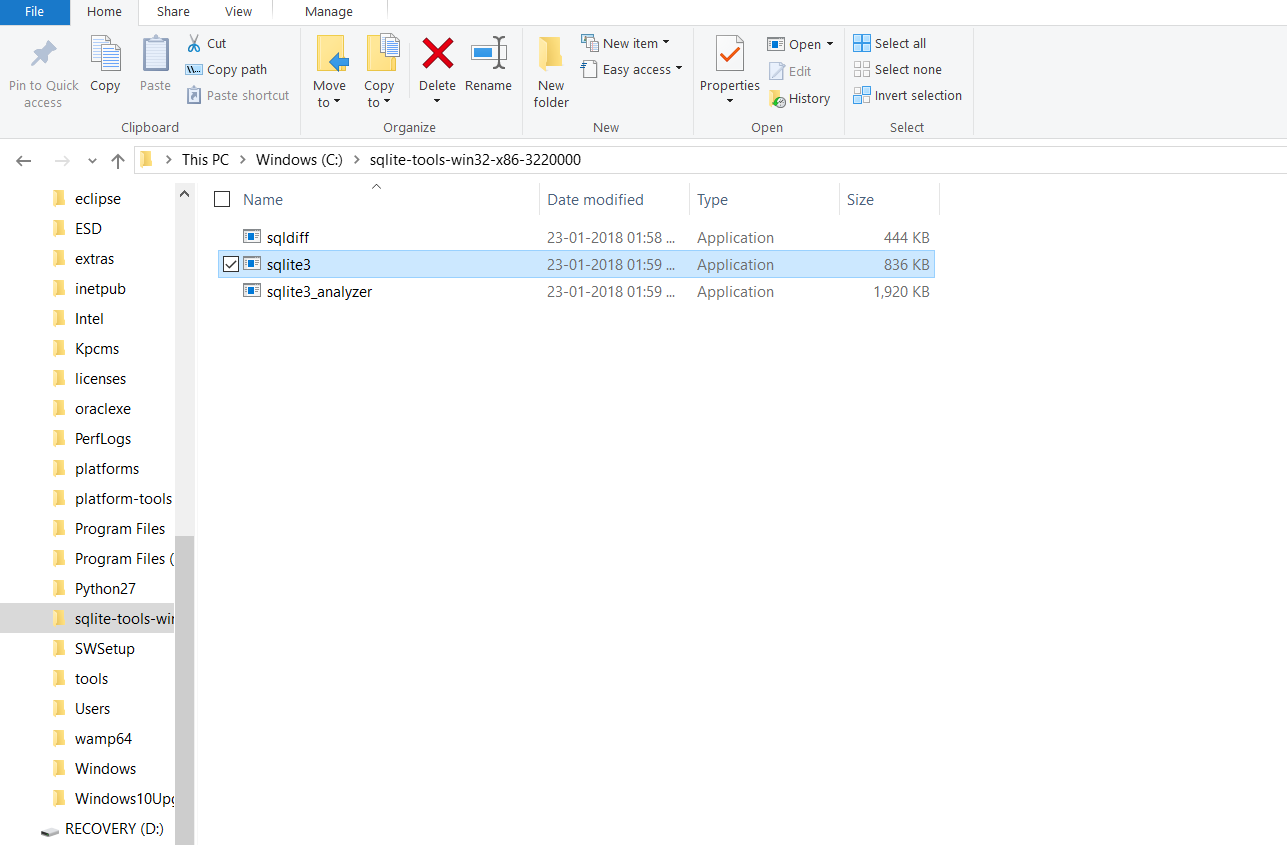1287x845 pixels.
Task: Click the sqldiff file name
Action: pyautogui.click(x=288, y=237)
